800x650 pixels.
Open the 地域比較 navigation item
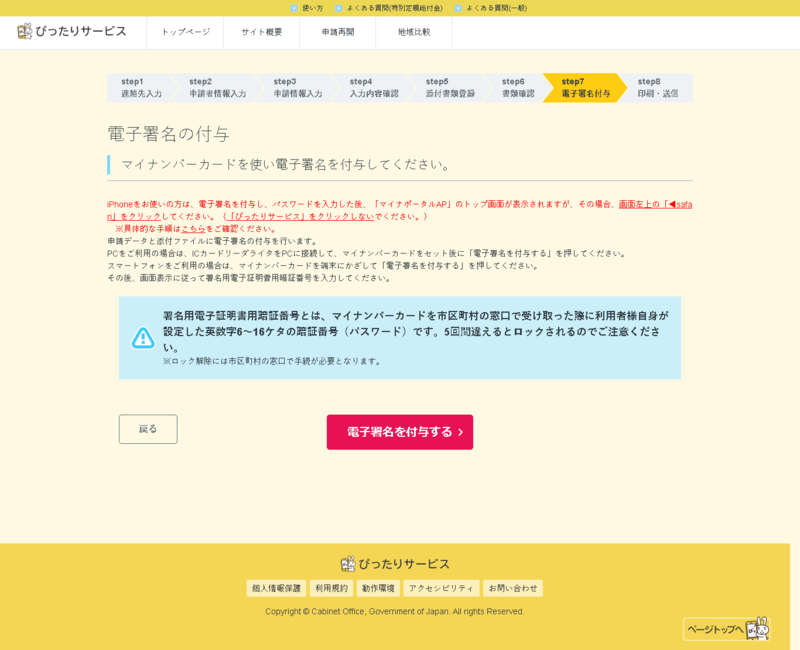pyautogui.click(x=414, y=32)
